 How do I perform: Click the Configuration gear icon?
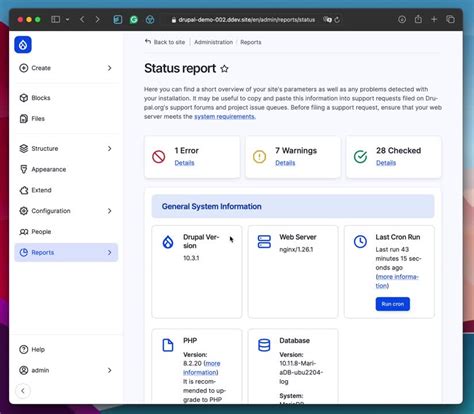(x=24, y=211)
